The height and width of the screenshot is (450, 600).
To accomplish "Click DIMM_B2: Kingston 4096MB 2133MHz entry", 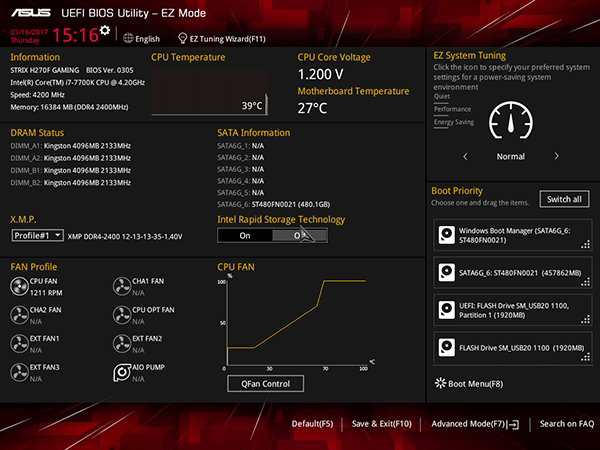I will pyautogui.click(x=70, y=183).
